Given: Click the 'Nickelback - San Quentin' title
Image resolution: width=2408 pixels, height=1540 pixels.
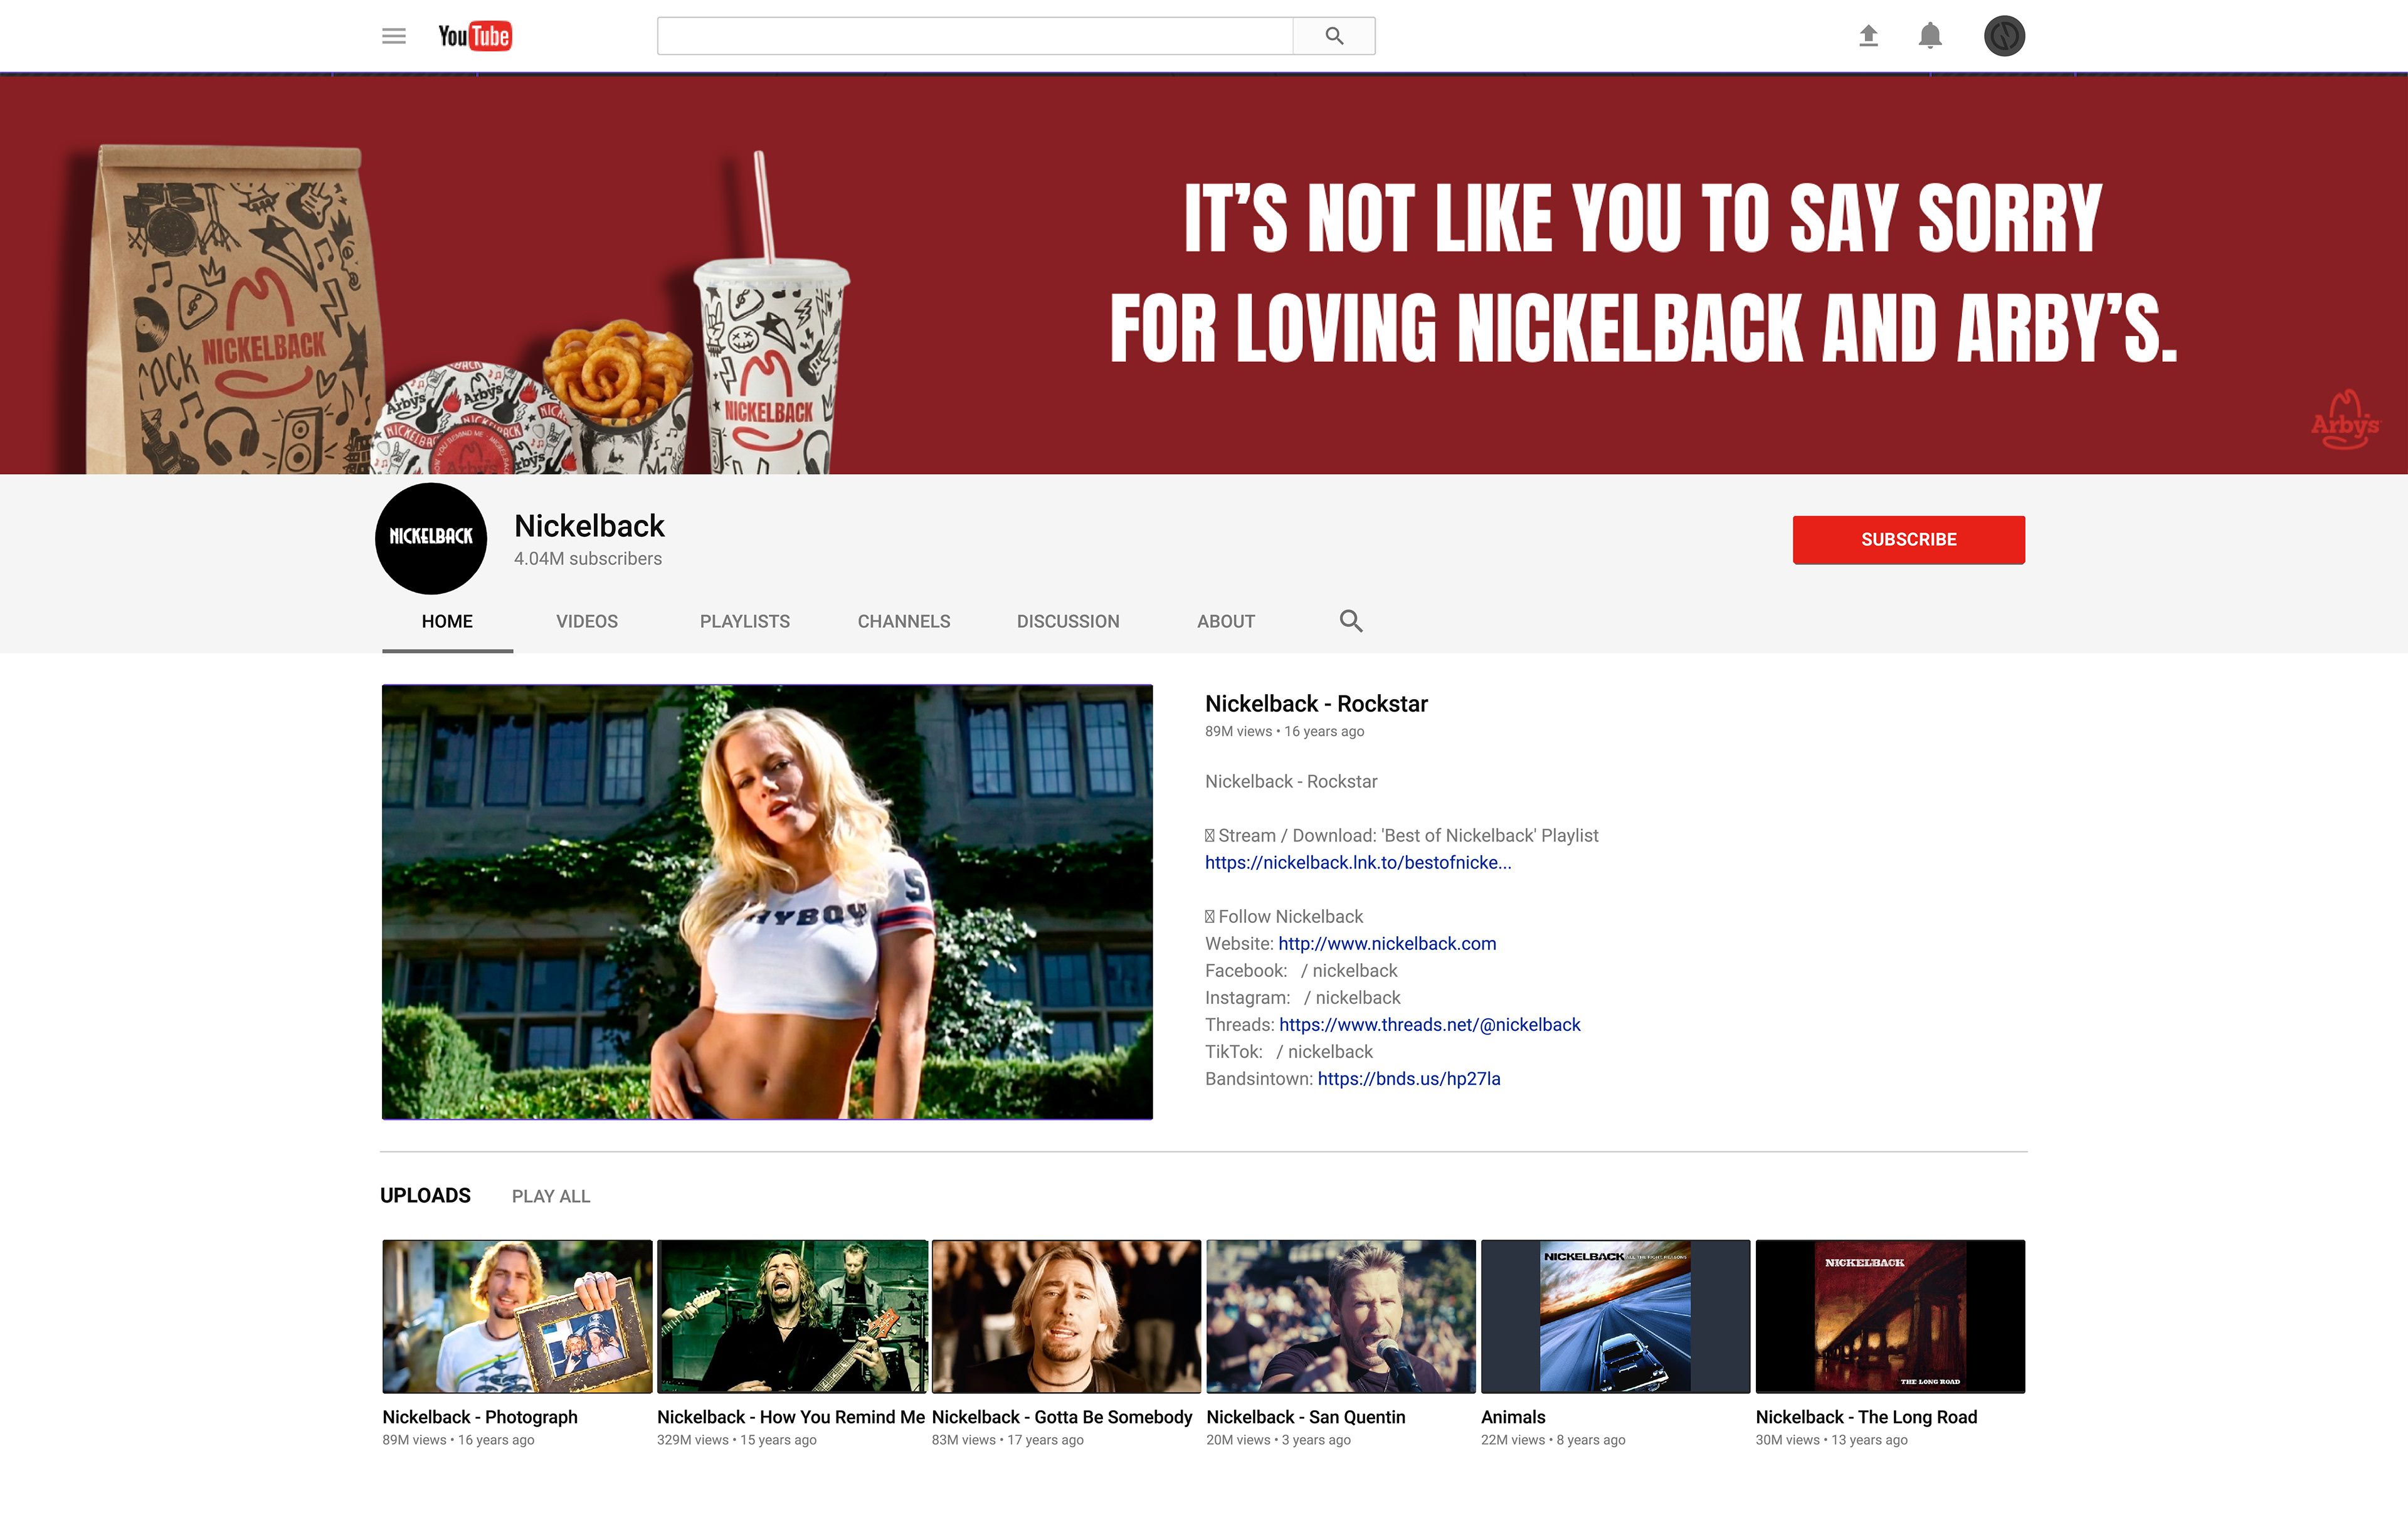Looking at the screenshot, I should click(1306, 1417).
